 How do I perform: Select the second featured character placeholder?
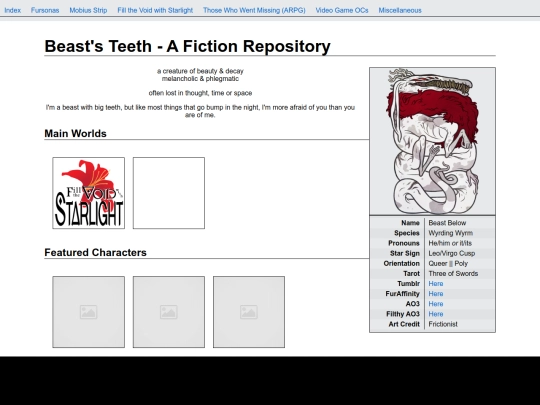tap(169, 312)
